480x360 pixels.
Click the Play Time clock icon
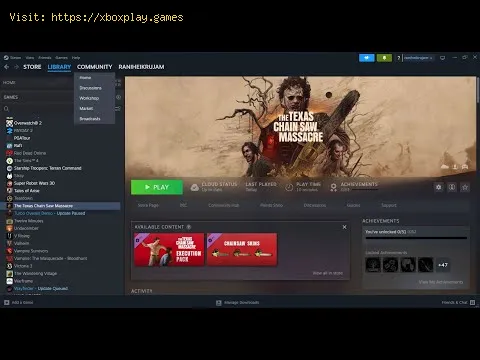click(289, 187)
